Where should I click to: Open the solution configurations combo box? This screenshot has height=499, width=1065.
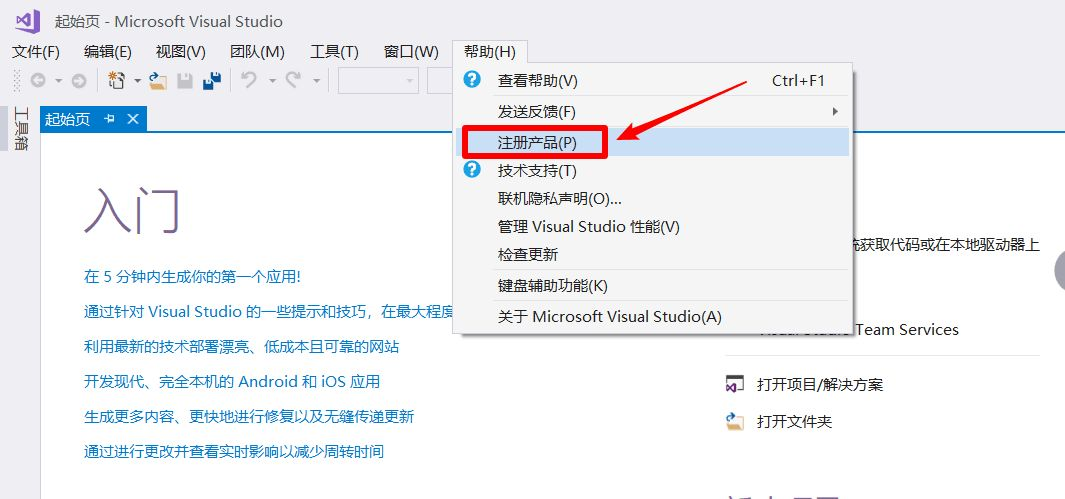[x=378, y=81]
